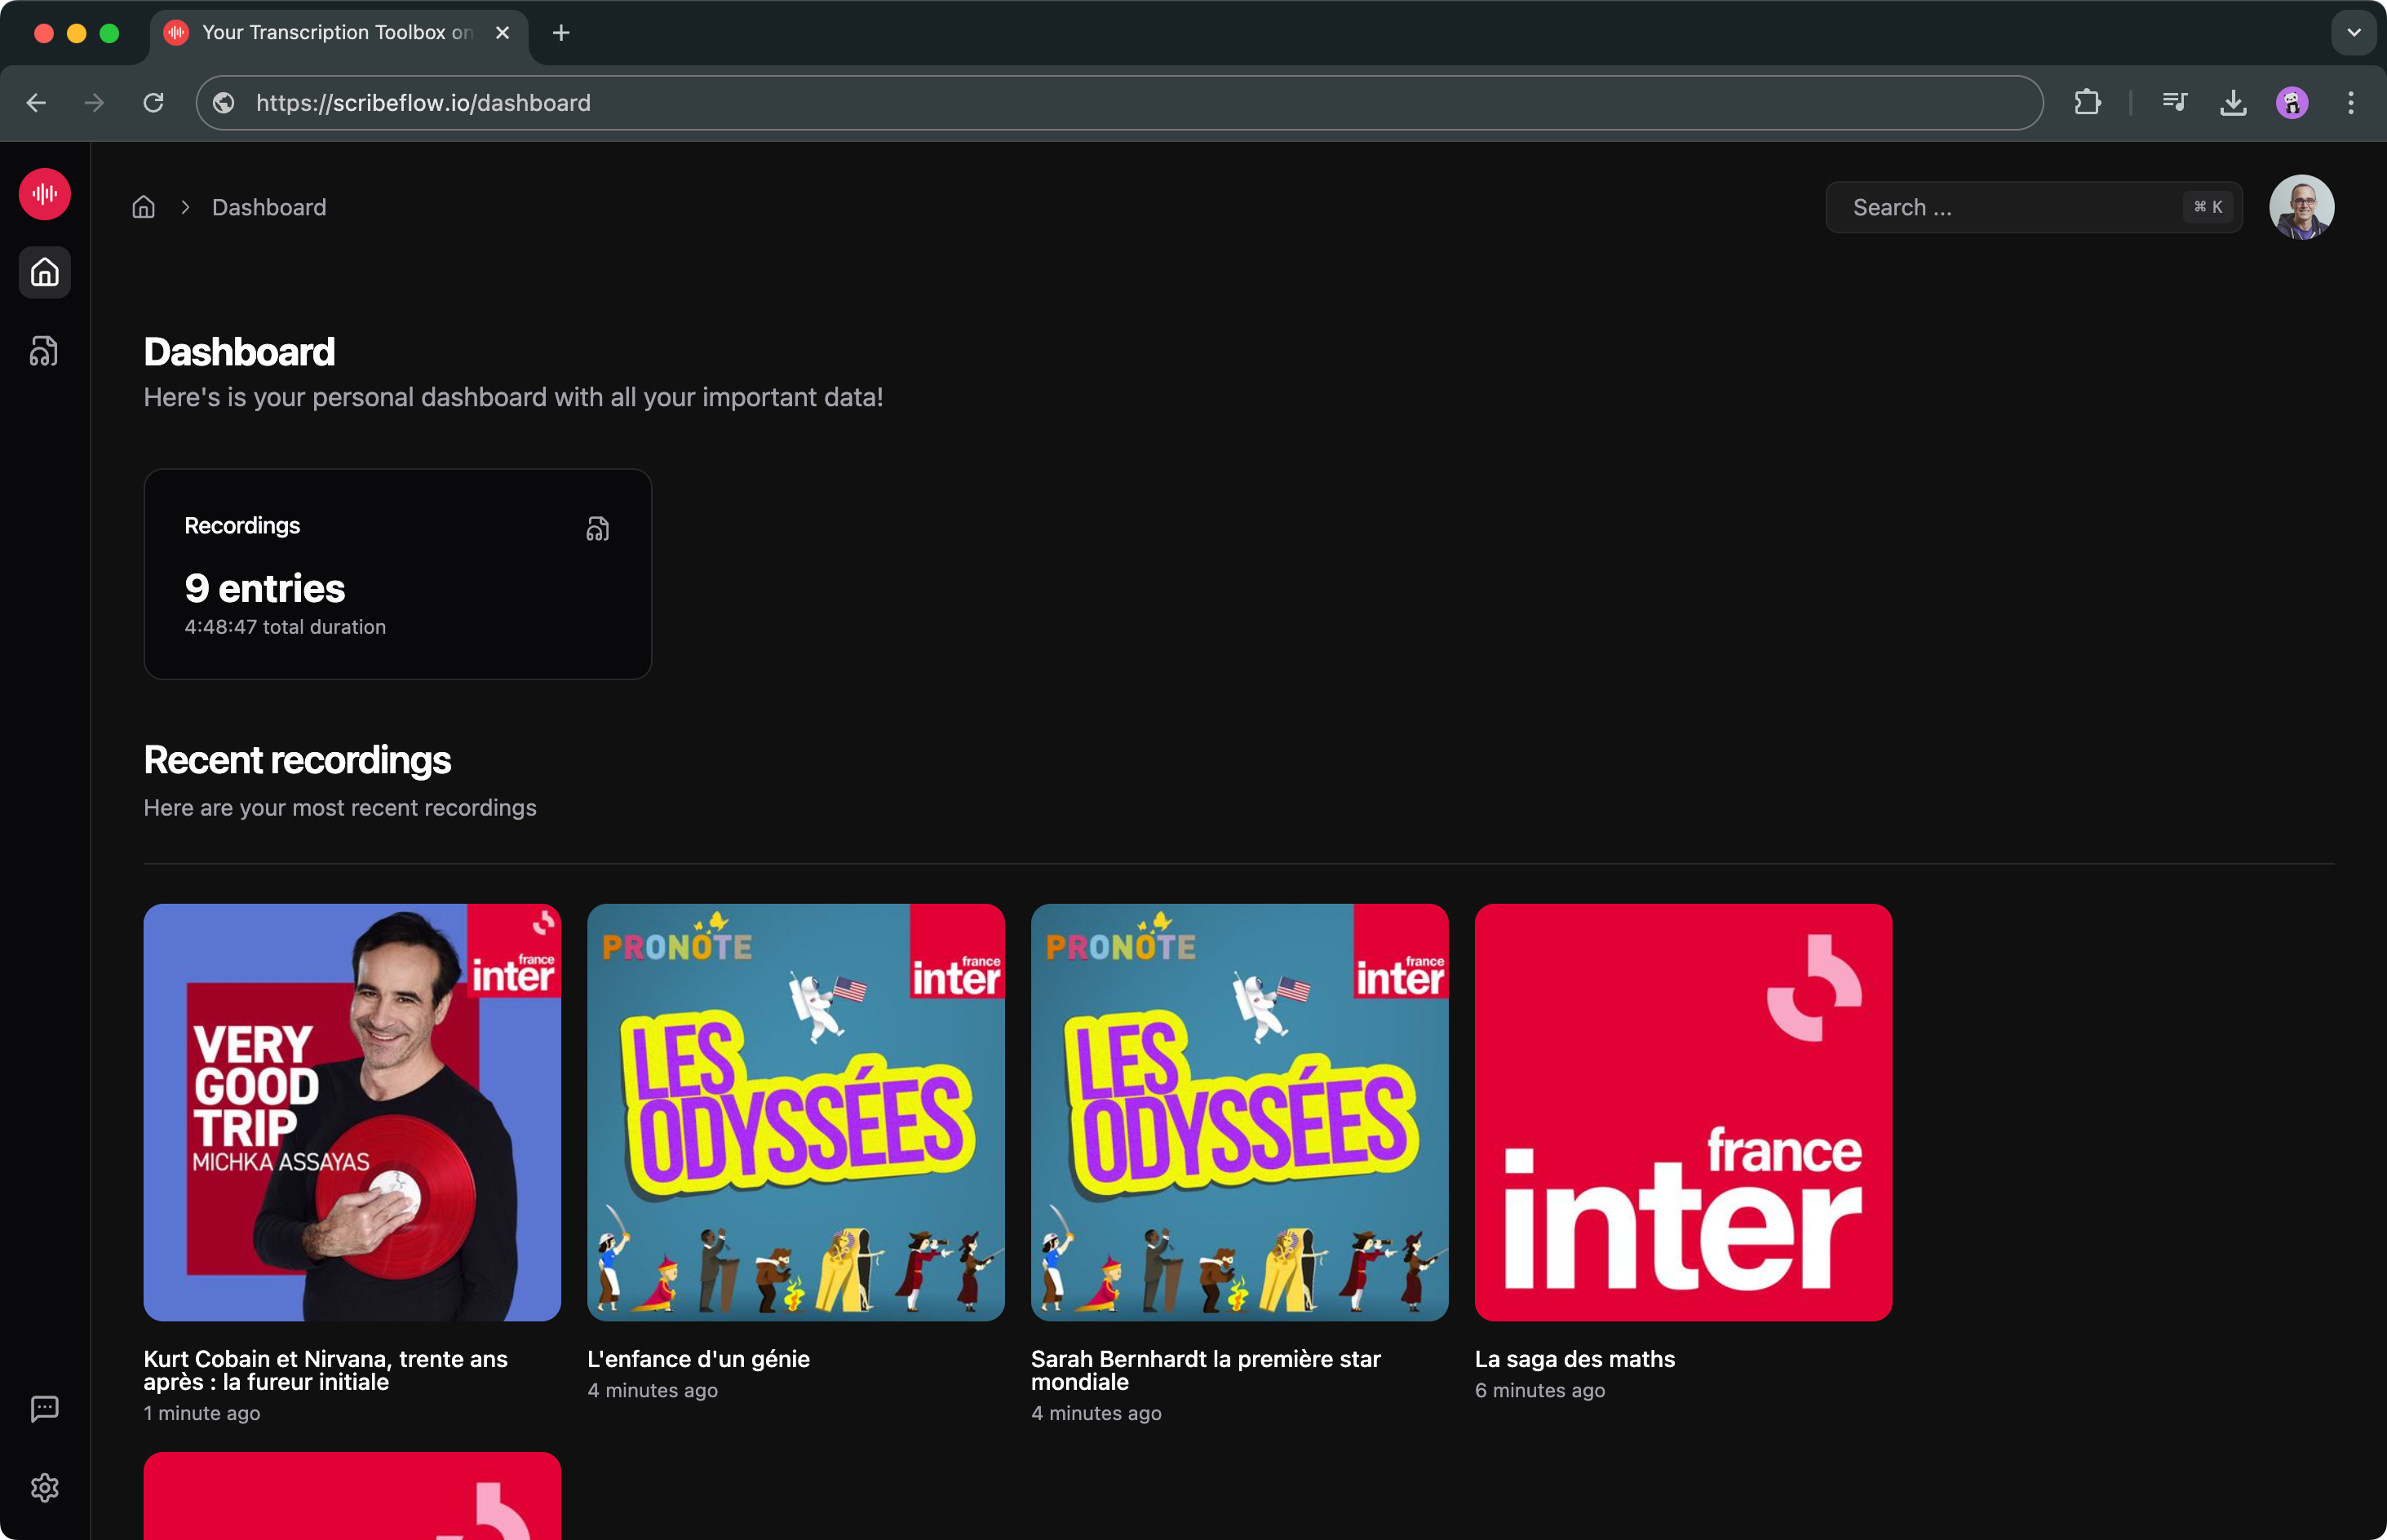This screenshot has height=1540, width=2387.
Task: Click the macOS green fullscreen button
Action: (110, 33)
